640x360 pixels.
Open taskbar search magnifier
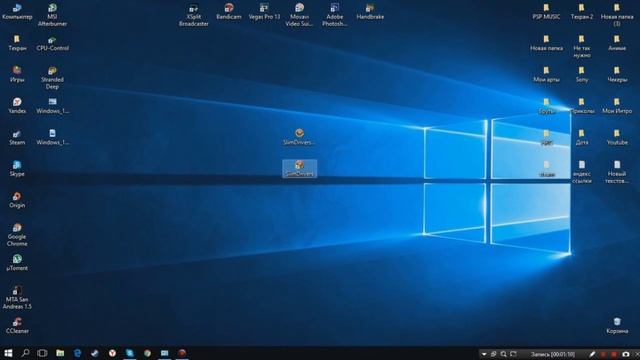pyautogui.click(x=25, y=353)
